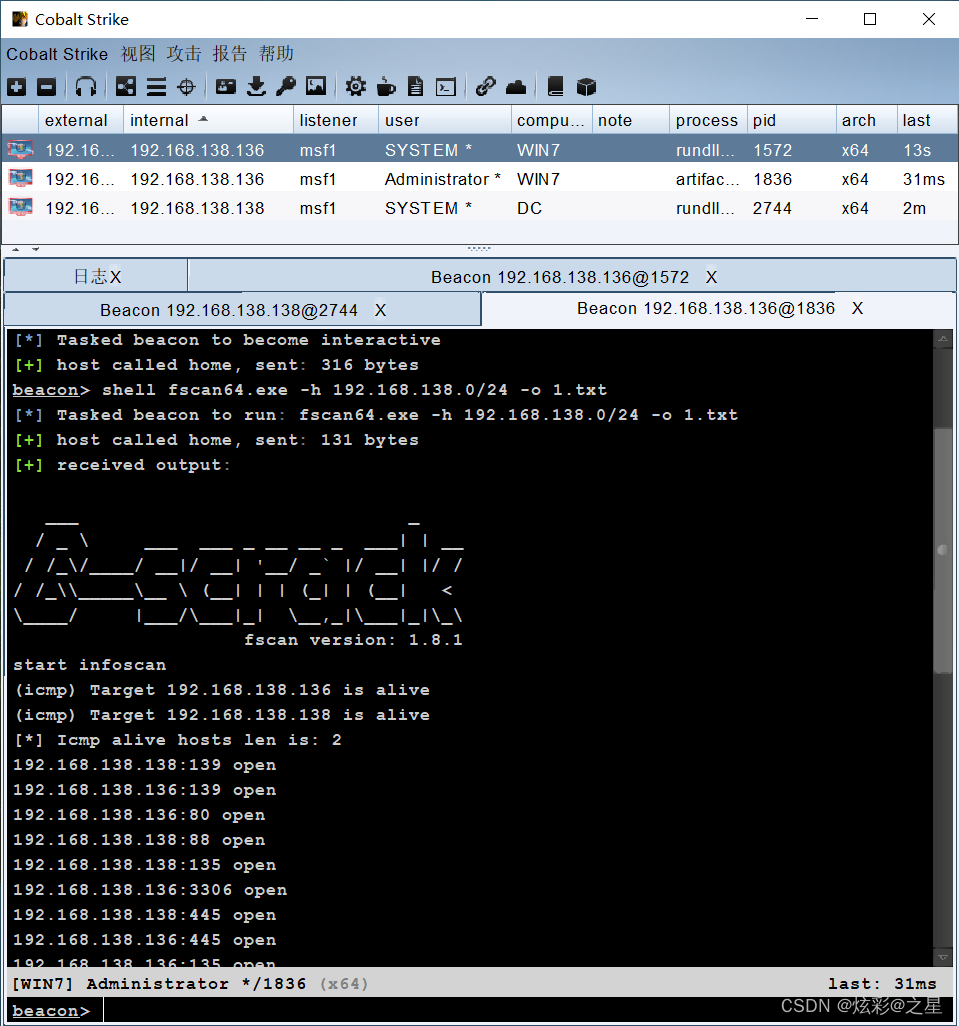Screen dimensions: 959x1026
Task: Switch to pivot graph view icon
Action: 126,86
